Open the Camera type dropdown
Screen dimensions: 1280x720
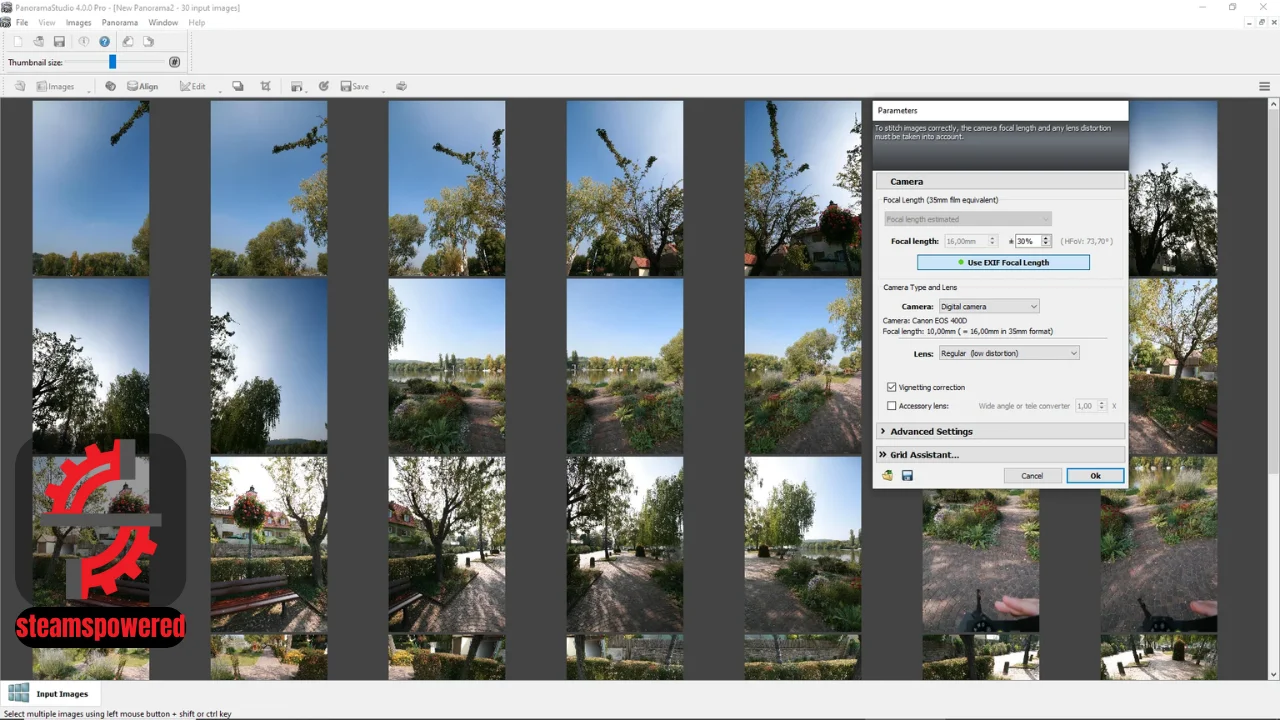point(988,306)
